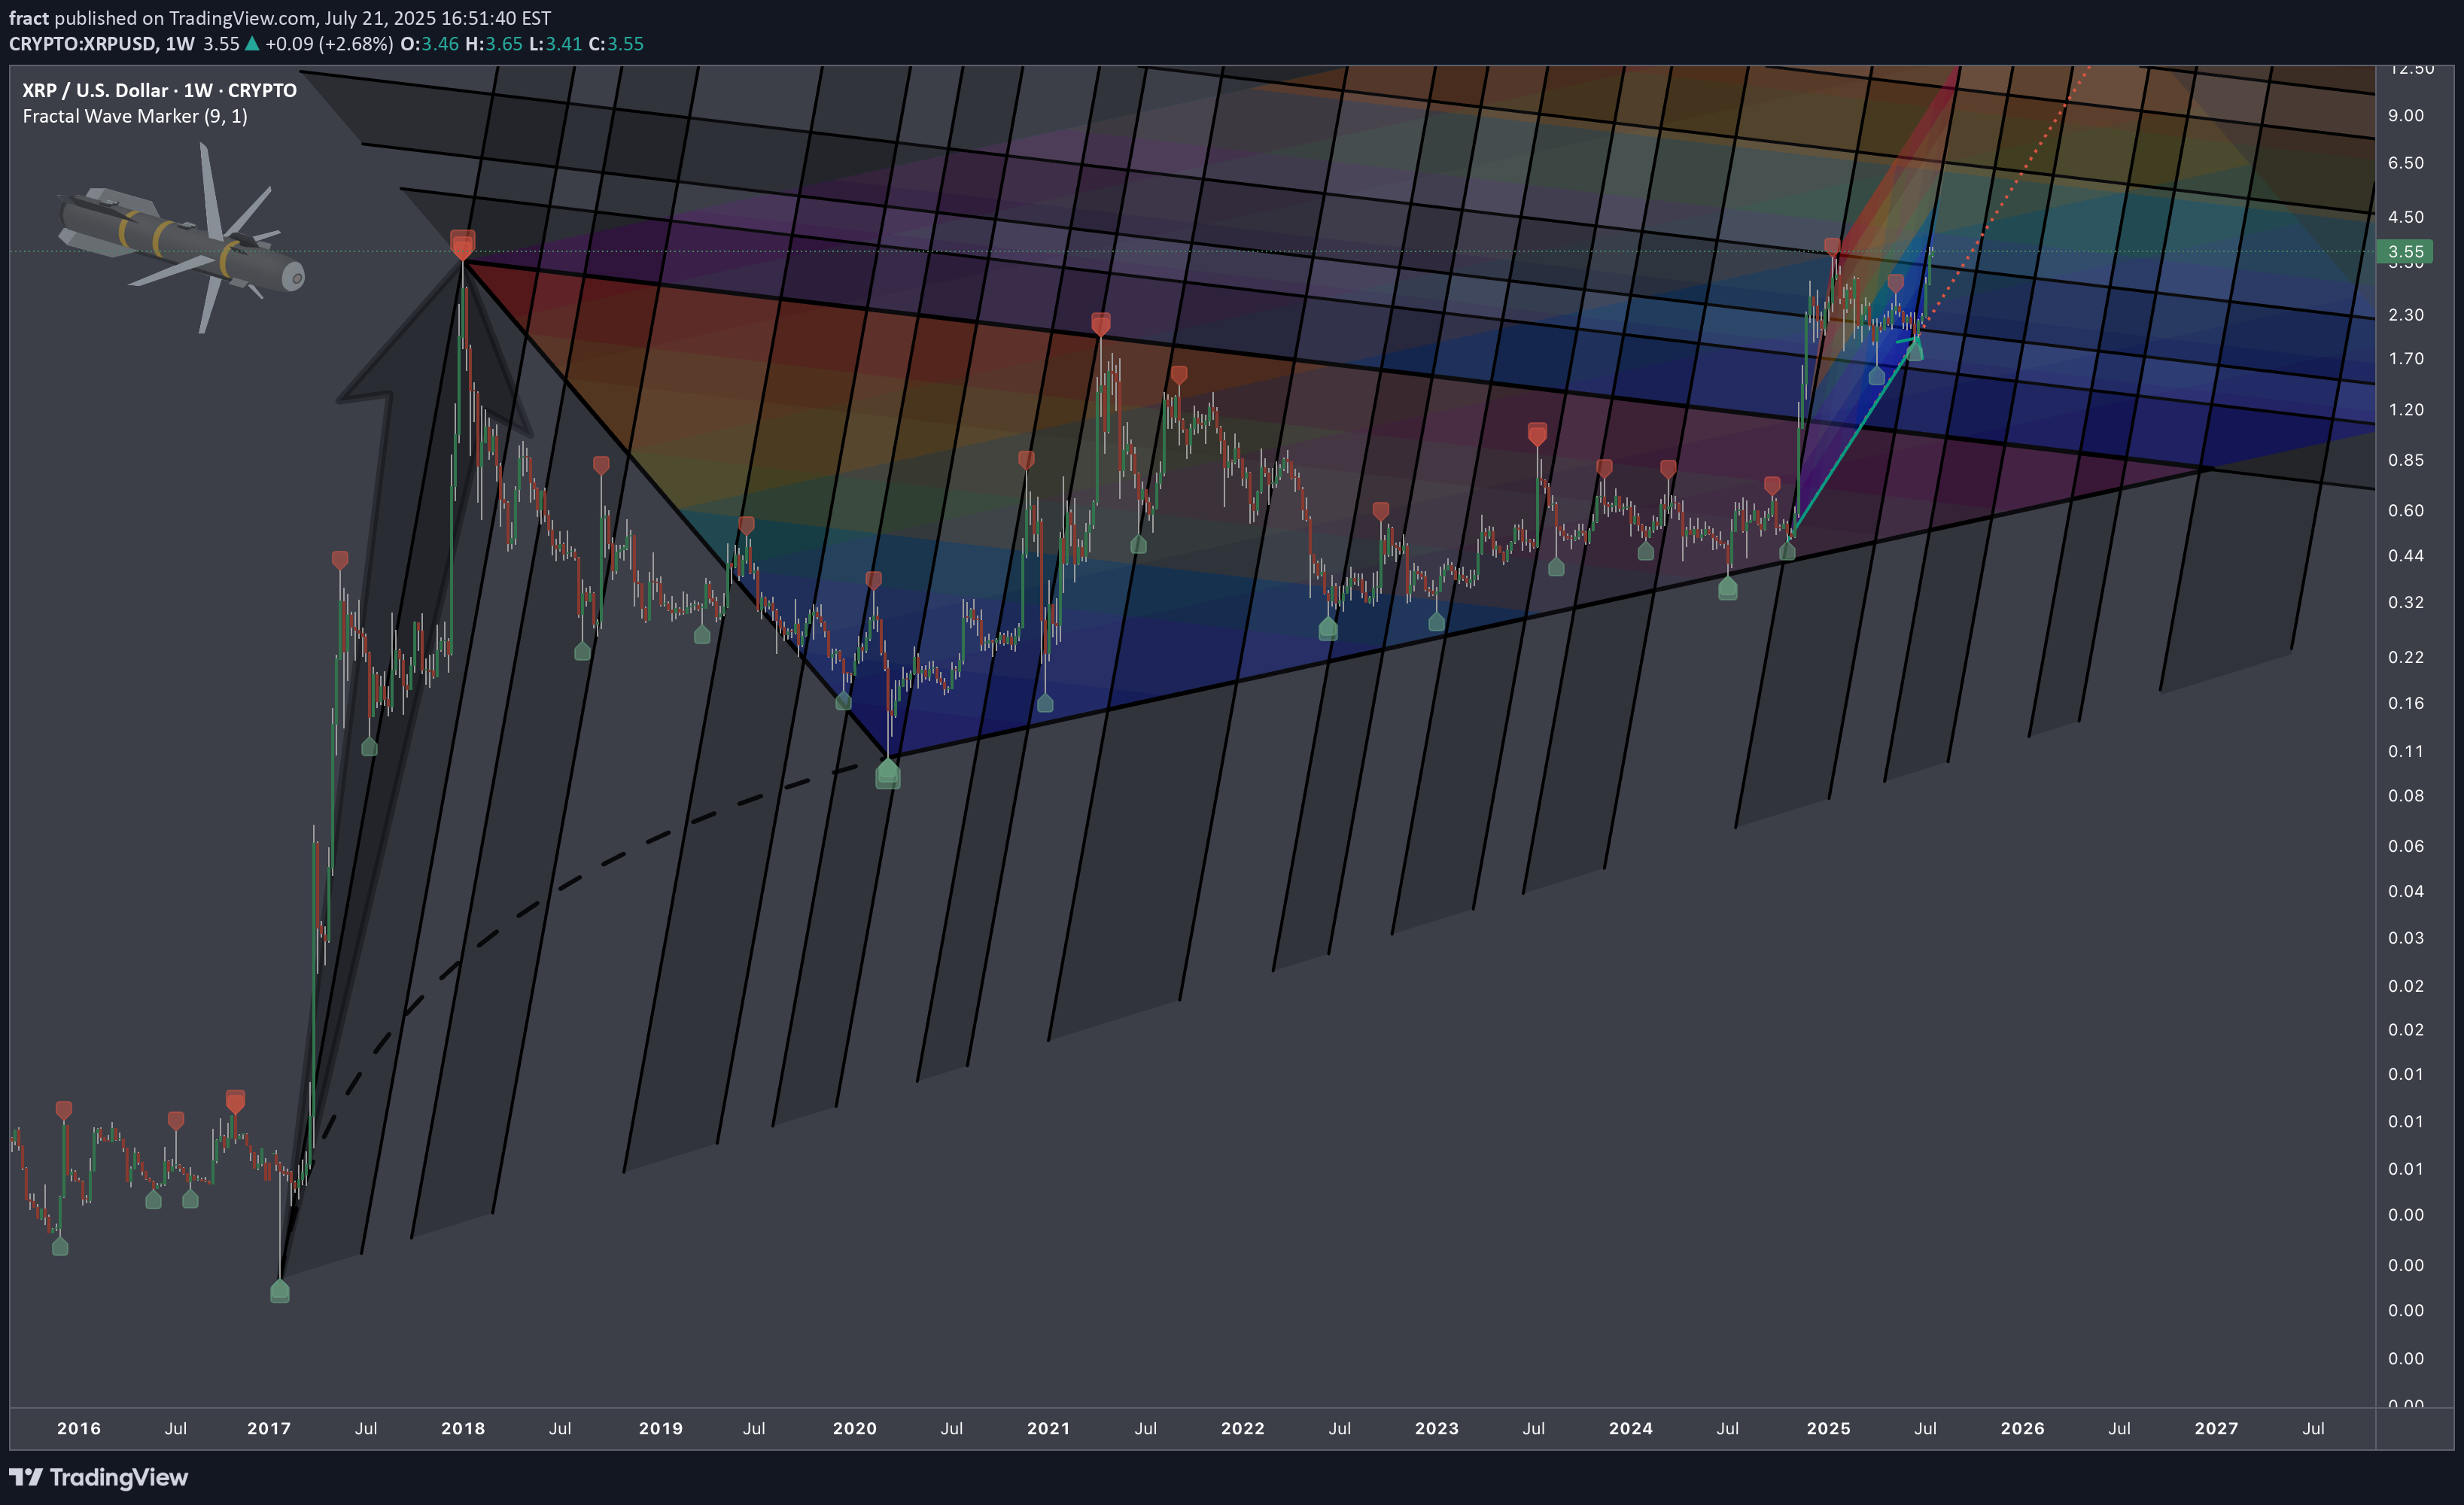The height and width of the screenshot is (1505, 2464).
Task: Click the CRYPTO:XRPUSD, 1W symbol text
Action: 102,44
